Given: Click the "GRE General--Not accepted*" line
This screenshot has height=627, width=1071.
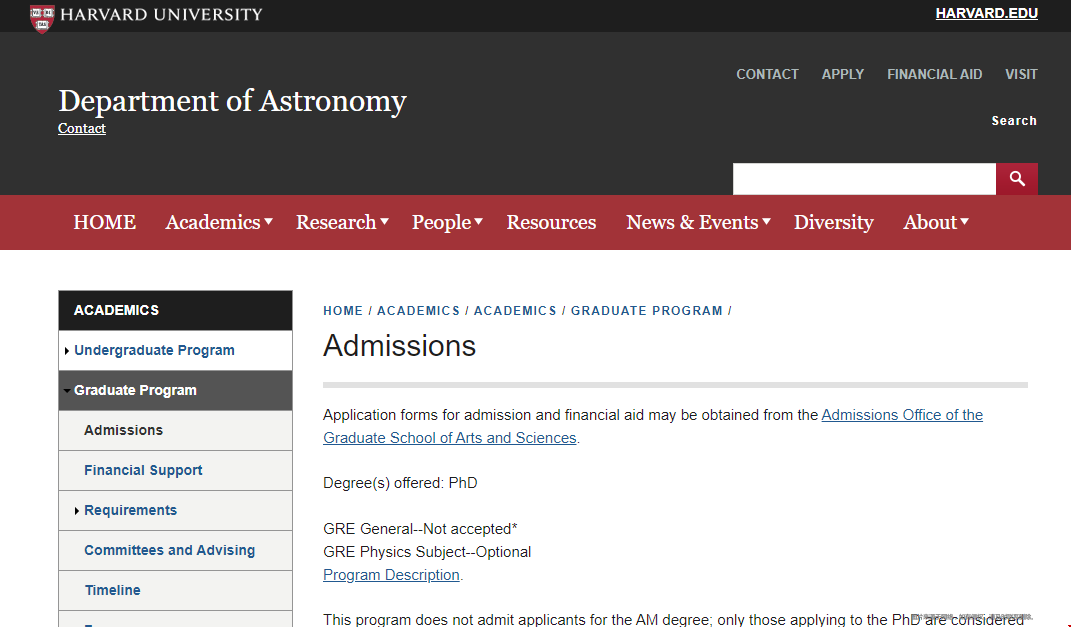Looking at the screenshot, I should (x=420, y=529).
